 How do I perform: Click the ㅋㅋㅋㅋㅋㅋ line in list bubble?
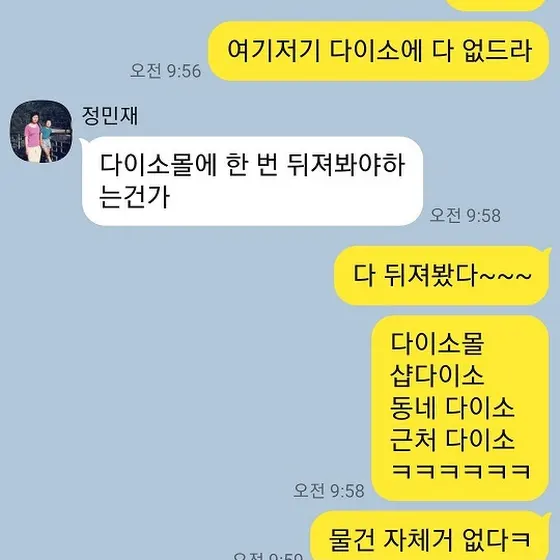pyautogui.click(x=461, y=471)
